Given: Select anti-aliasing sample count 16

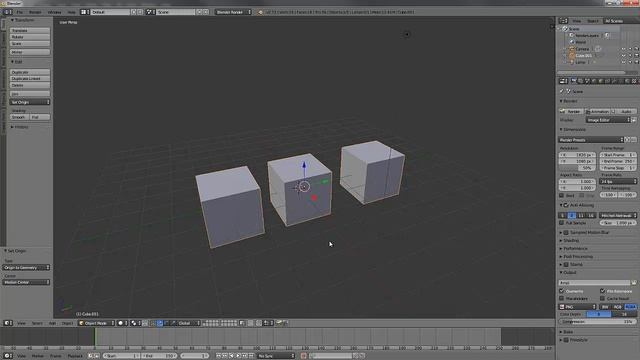Looking at the screenshot, I should point(591,215).
